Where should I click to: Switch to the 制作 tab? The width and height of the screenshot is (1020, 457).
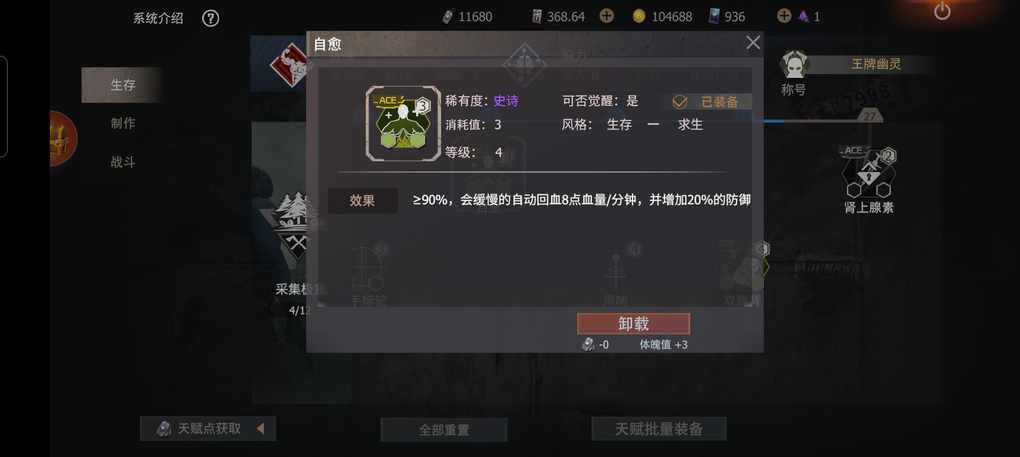click(x=122, y=123)
